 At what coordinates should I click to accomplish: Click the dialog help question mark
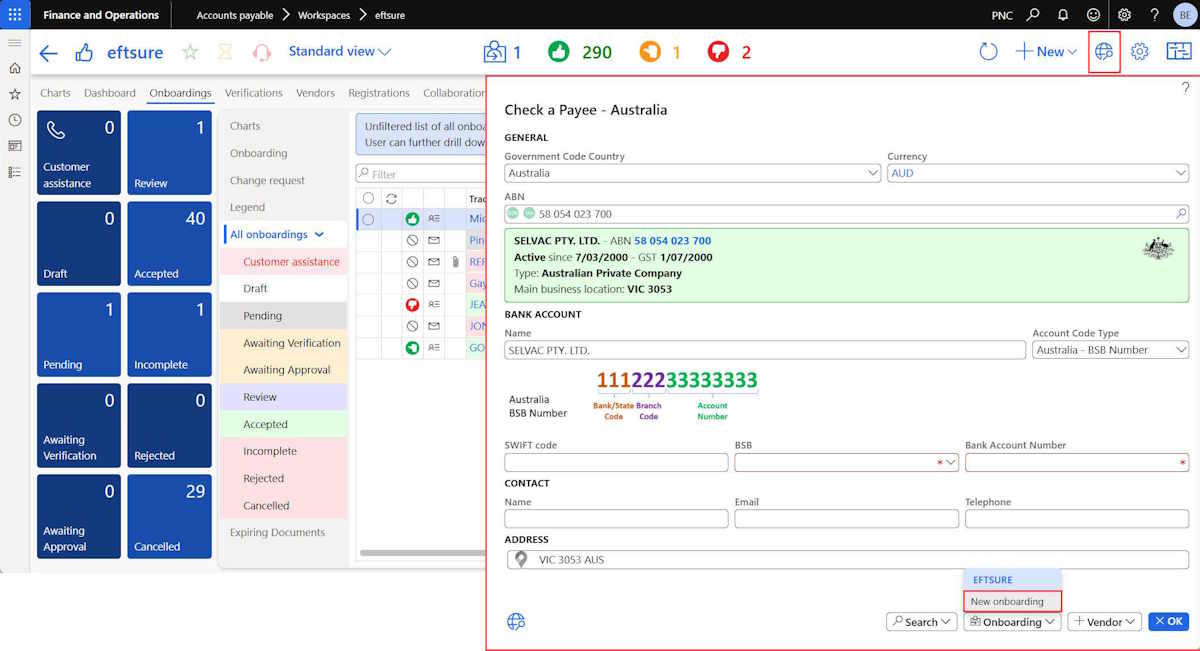[x=1186, y=89]
